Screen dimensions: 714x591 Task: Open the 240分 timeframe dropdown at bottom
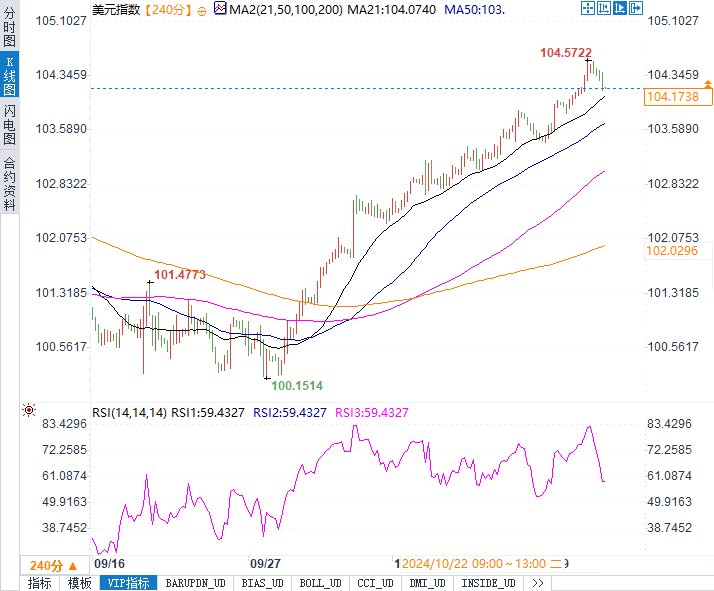[54, 566]
